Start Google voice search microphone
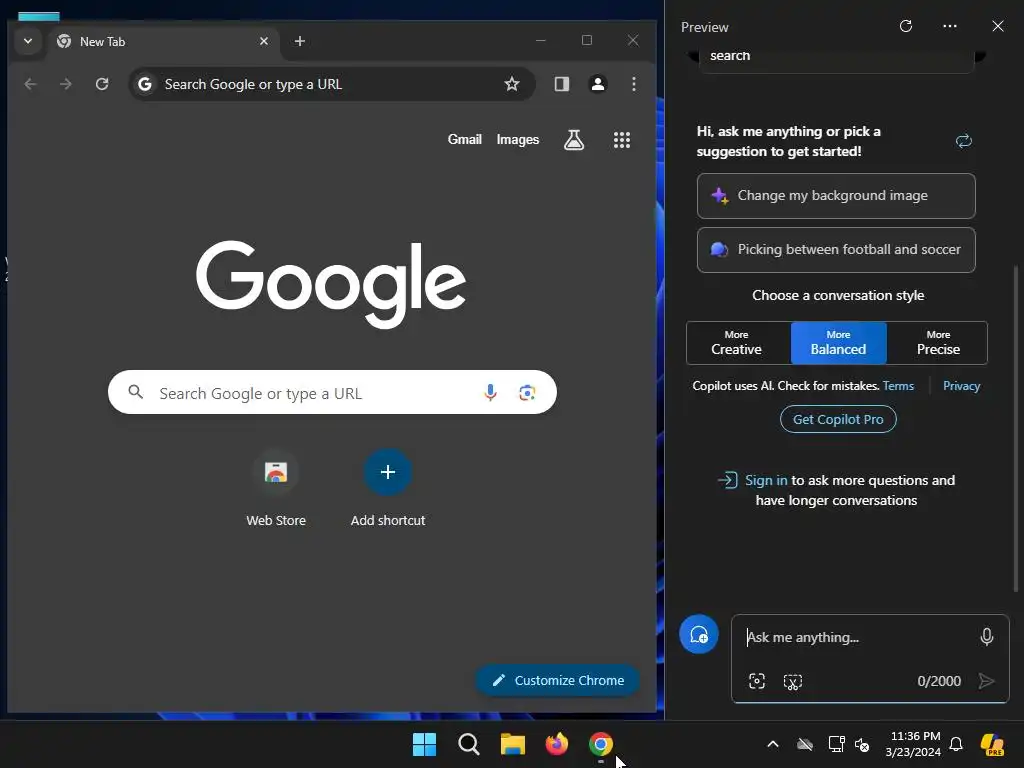The height and width of the screenshot is (768, 1024). point(490,392)
